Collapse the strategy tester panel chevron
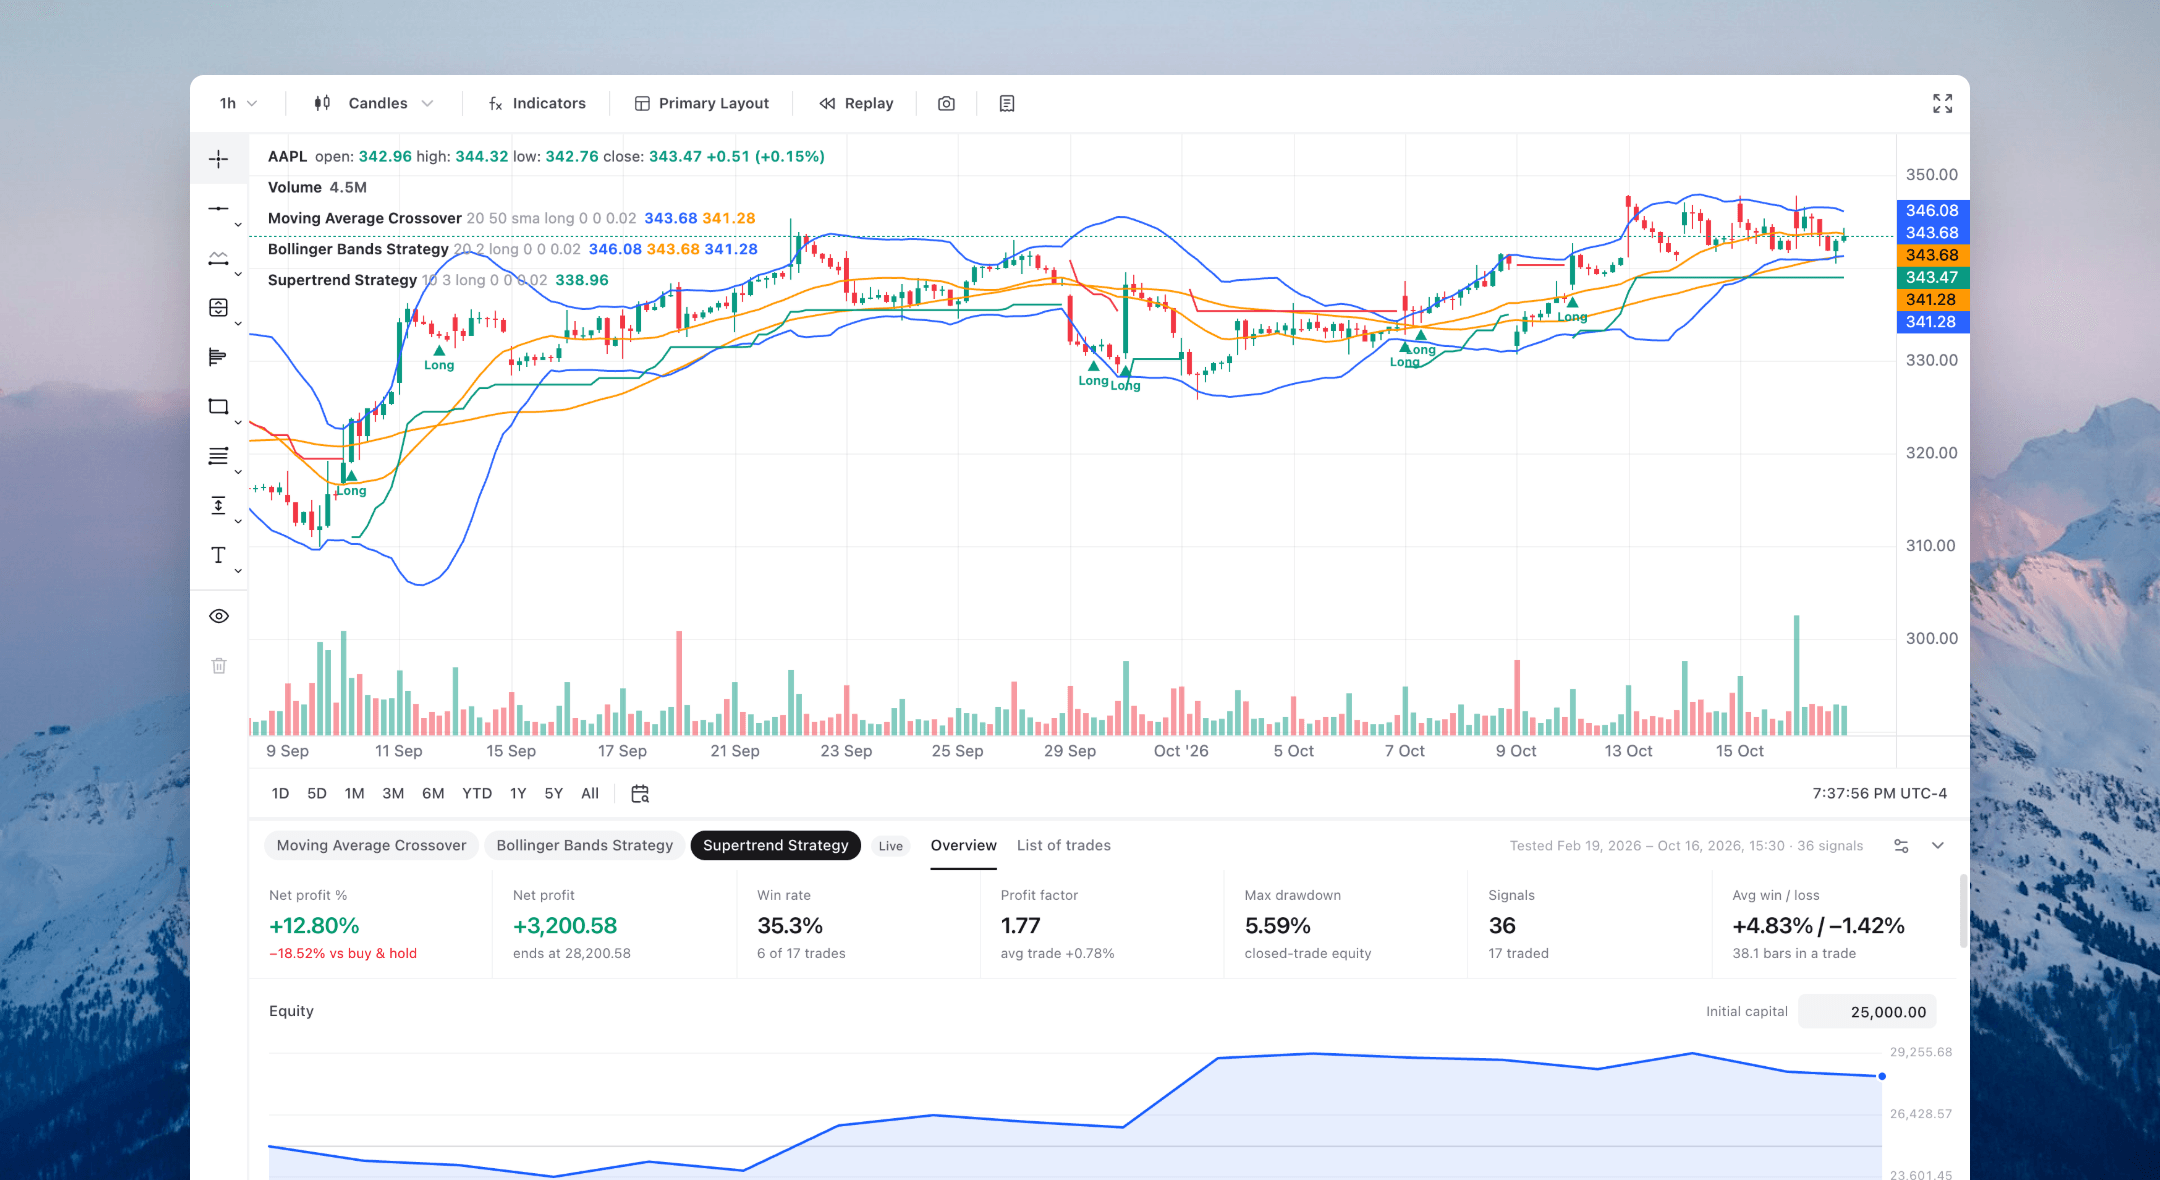 click(1938, 846)
